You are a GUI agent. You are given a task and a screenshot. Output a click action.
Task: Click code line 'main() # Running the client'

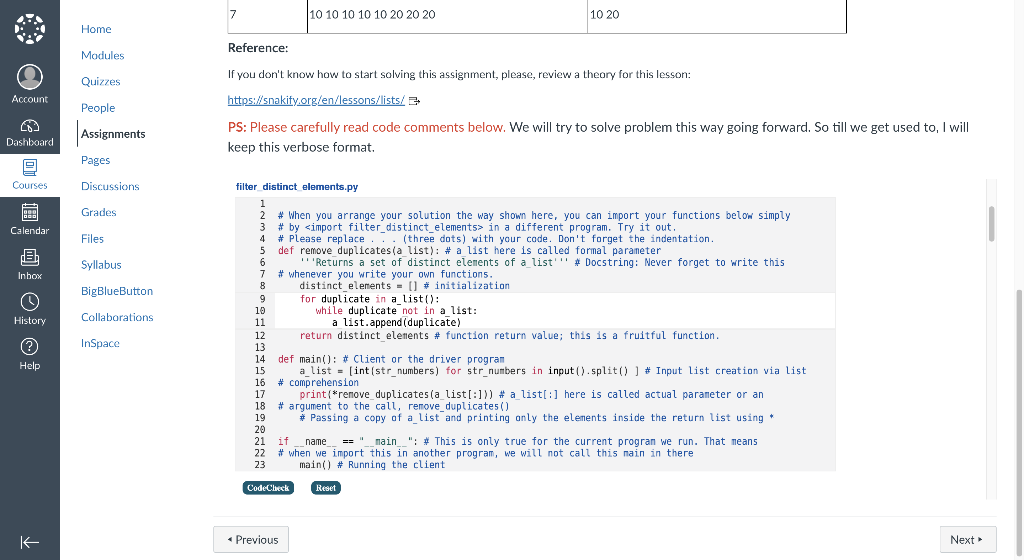[x=372, y=465]
